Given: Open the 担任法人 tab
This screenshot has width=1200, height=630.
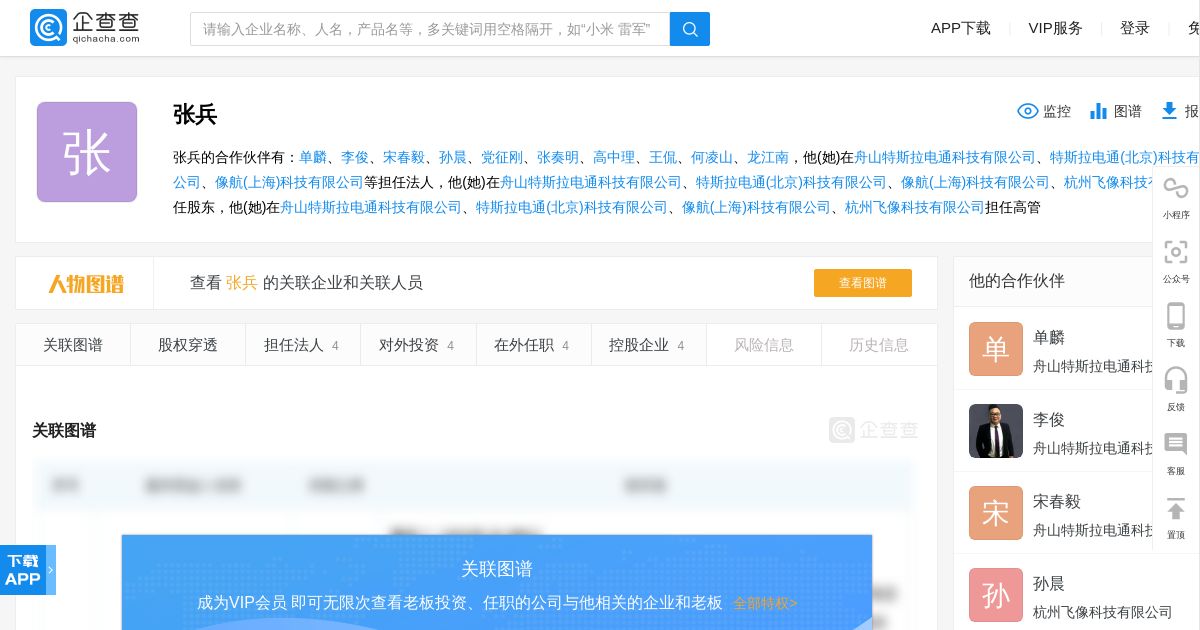Looking at the screenshot, I should coord(303,345).
